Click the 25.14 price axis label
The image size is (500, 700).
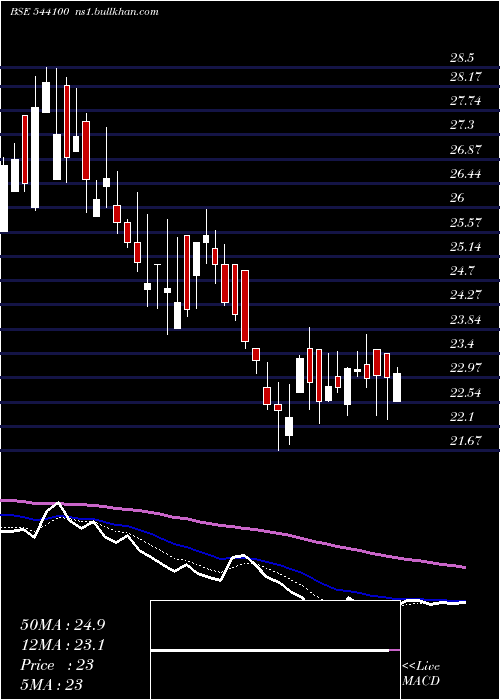466,246
